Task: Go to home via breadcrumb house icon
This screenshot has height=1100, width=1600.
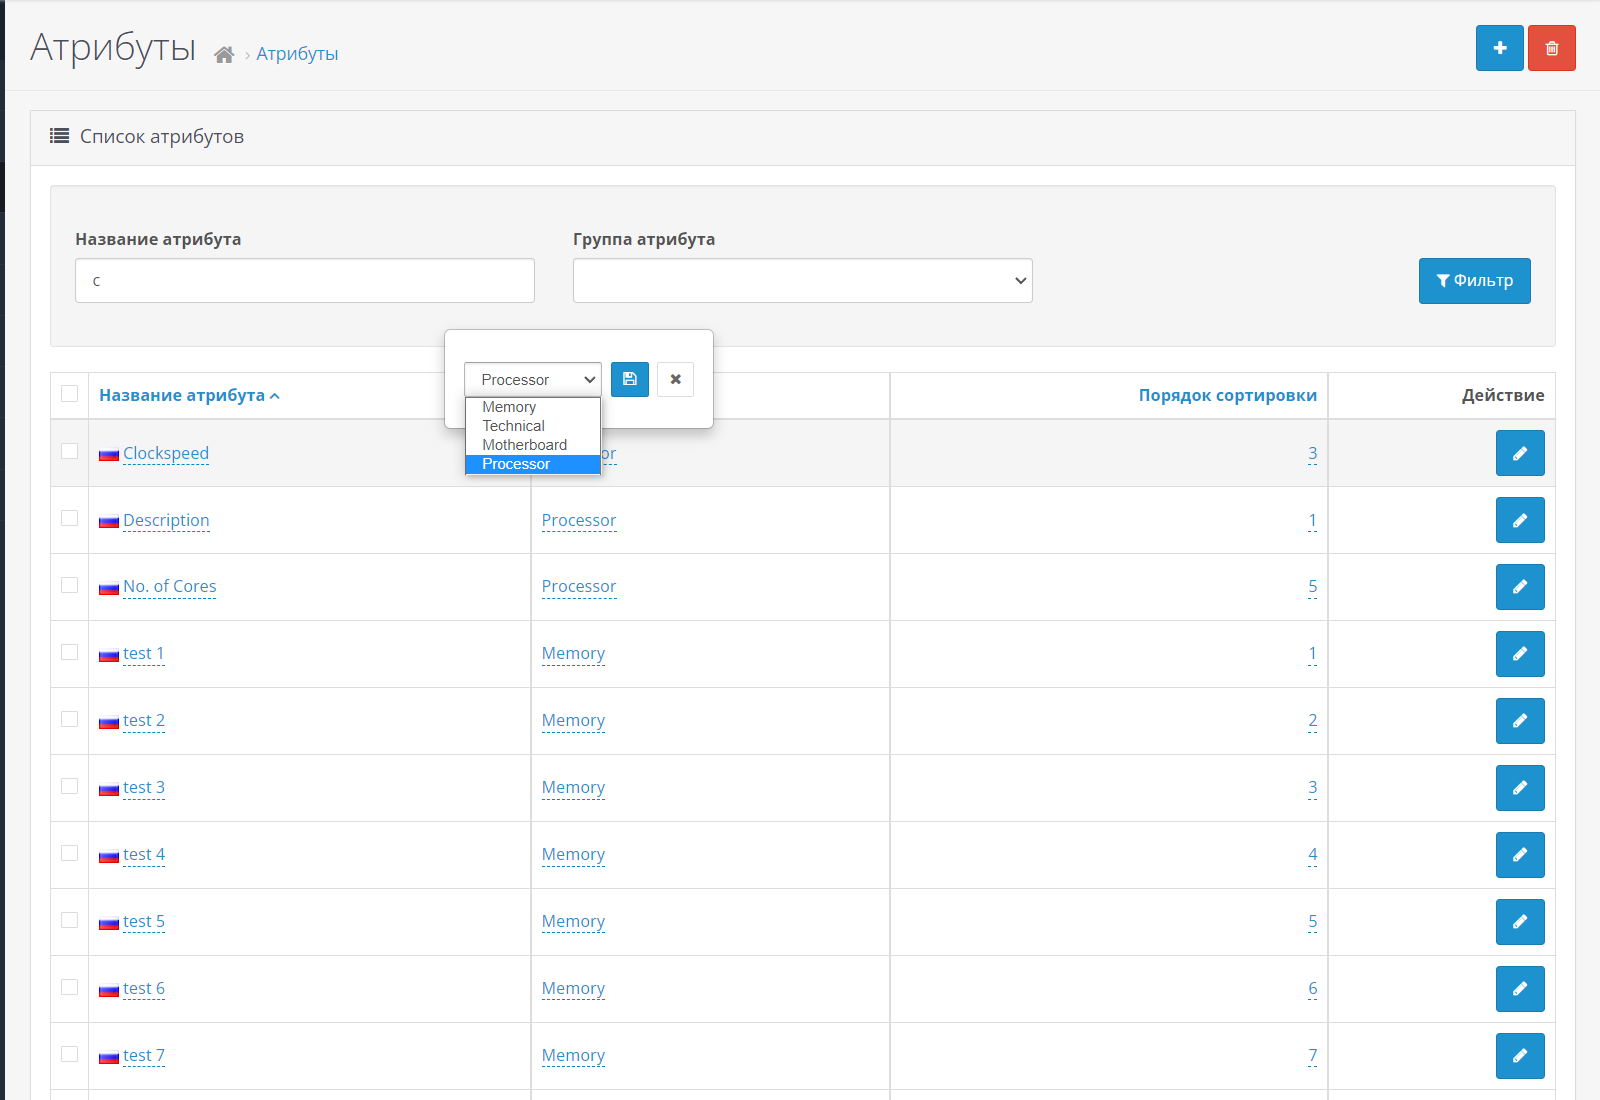Action: pyautogui.click(x=224, y=55)
